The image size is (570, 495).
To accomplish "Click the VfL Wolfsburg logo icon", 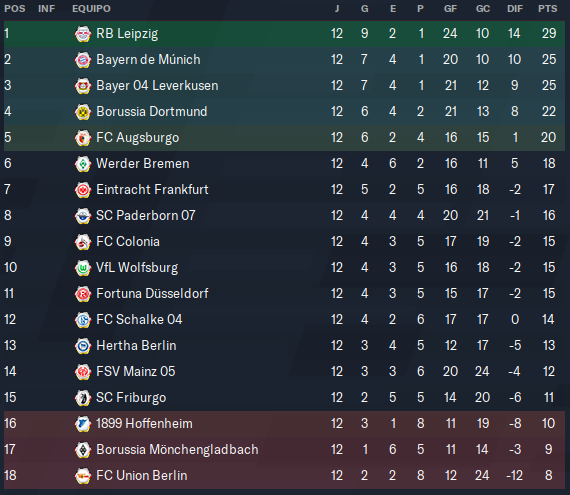I will (83, 268).
